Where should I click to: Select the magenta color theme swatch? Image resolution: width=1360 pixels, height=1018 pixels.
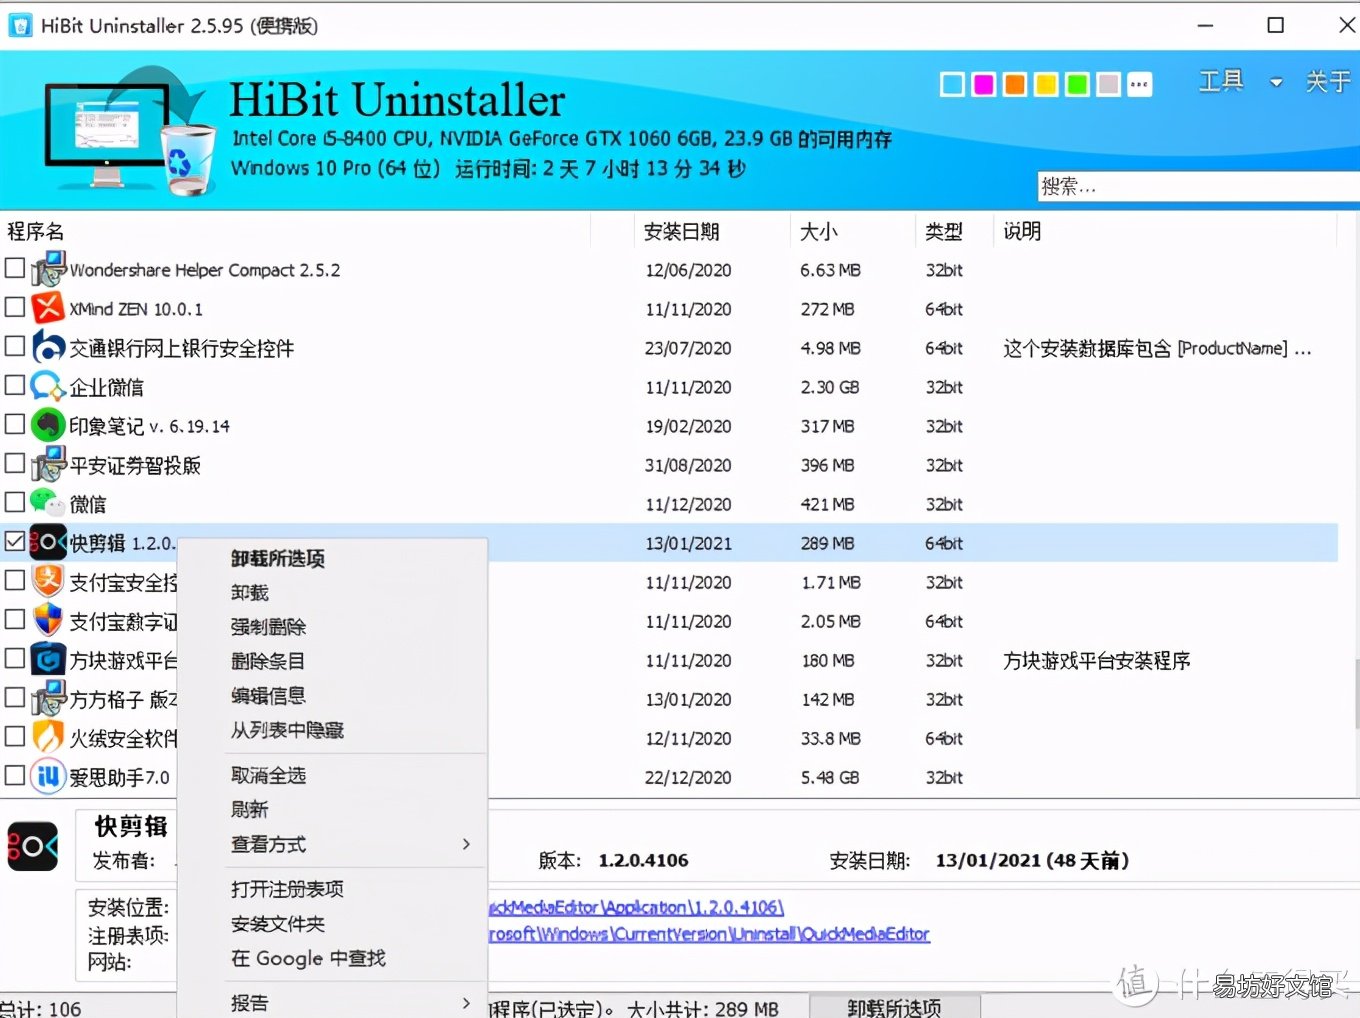click(x=984, y=84)
